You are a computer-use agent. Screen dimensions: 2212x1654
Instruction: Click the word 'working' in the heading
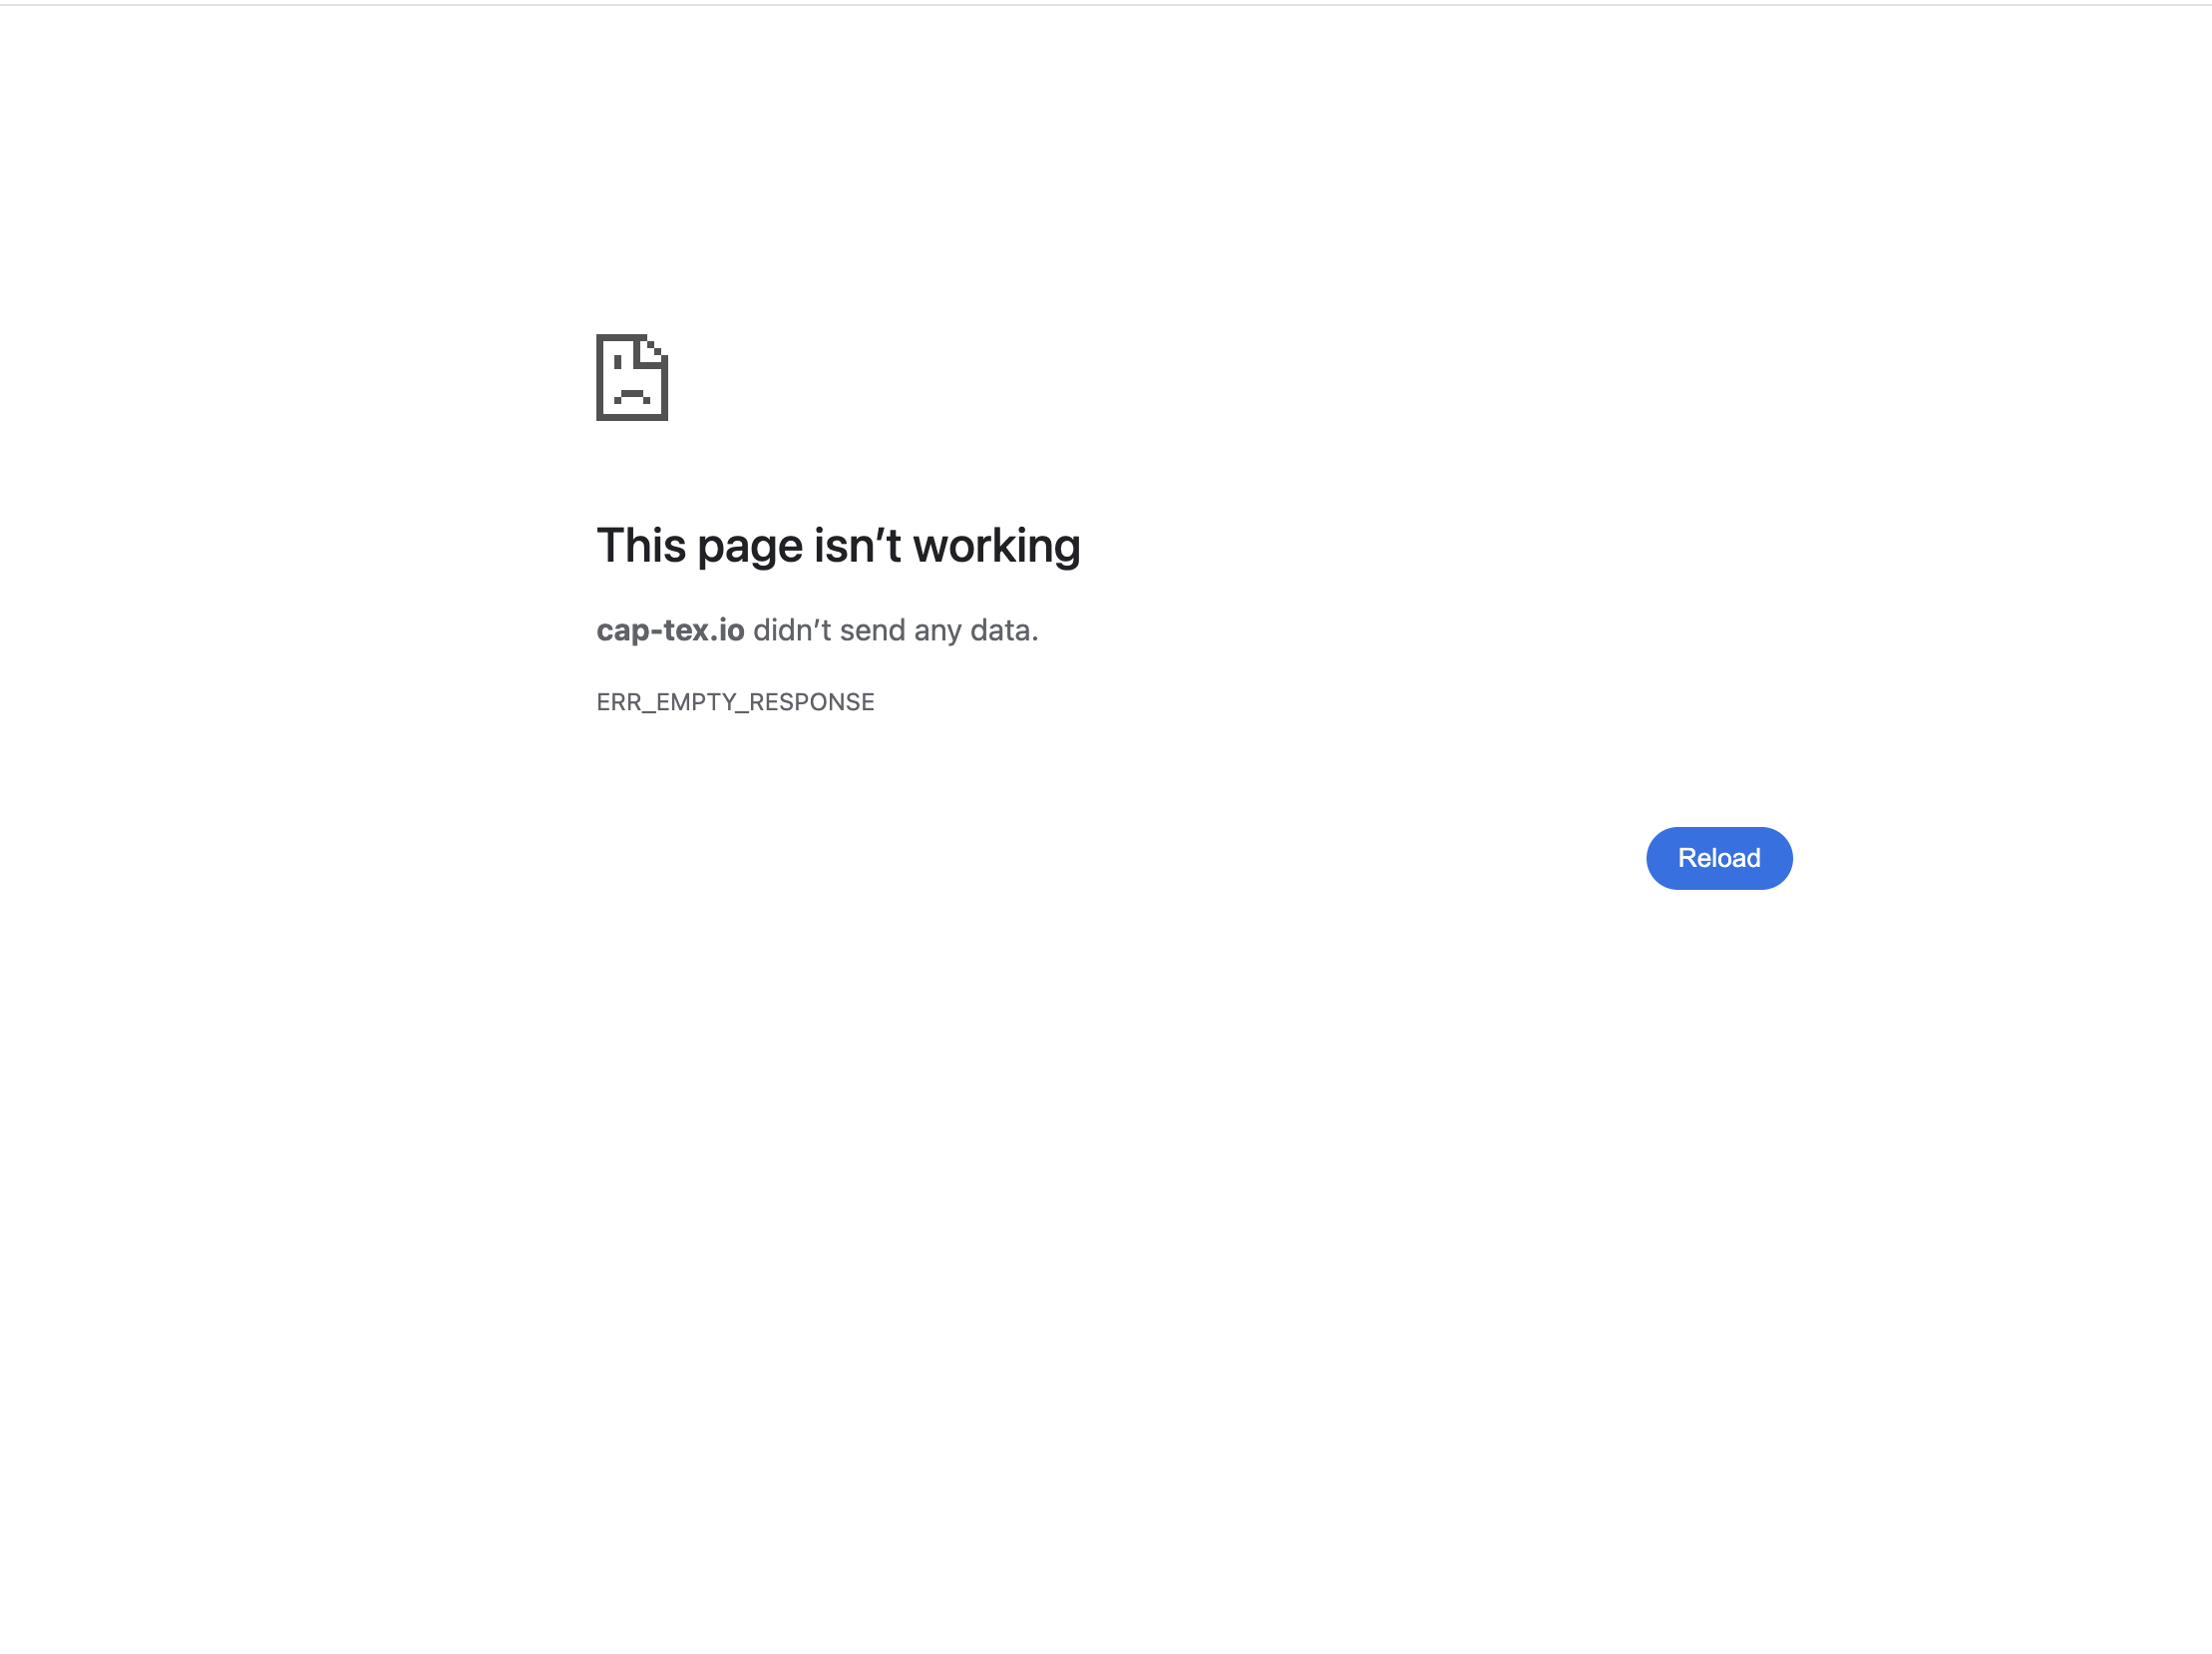pyautogui.click(x=997, y=547)
